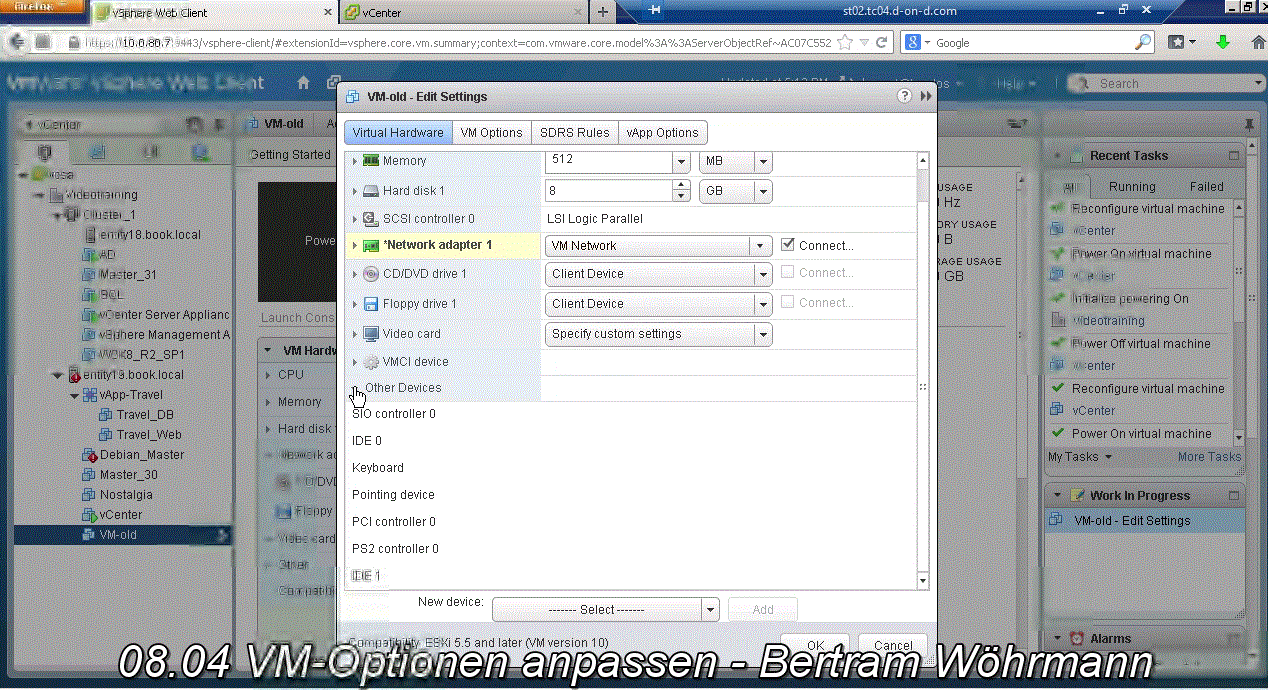The width and height of the screenshot is (1268, 690).
Task: Click the Firefox reload icon
Action: click(x=882, y=43)
